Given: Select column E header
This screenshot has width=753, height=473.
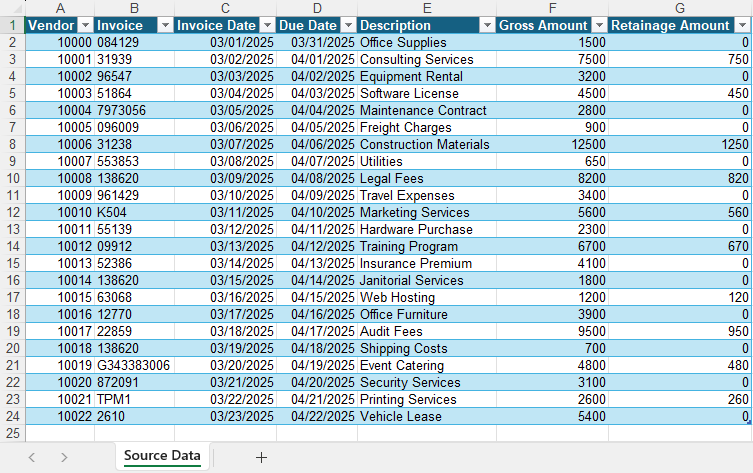Looking at the screenshot, I should [427, 8].
